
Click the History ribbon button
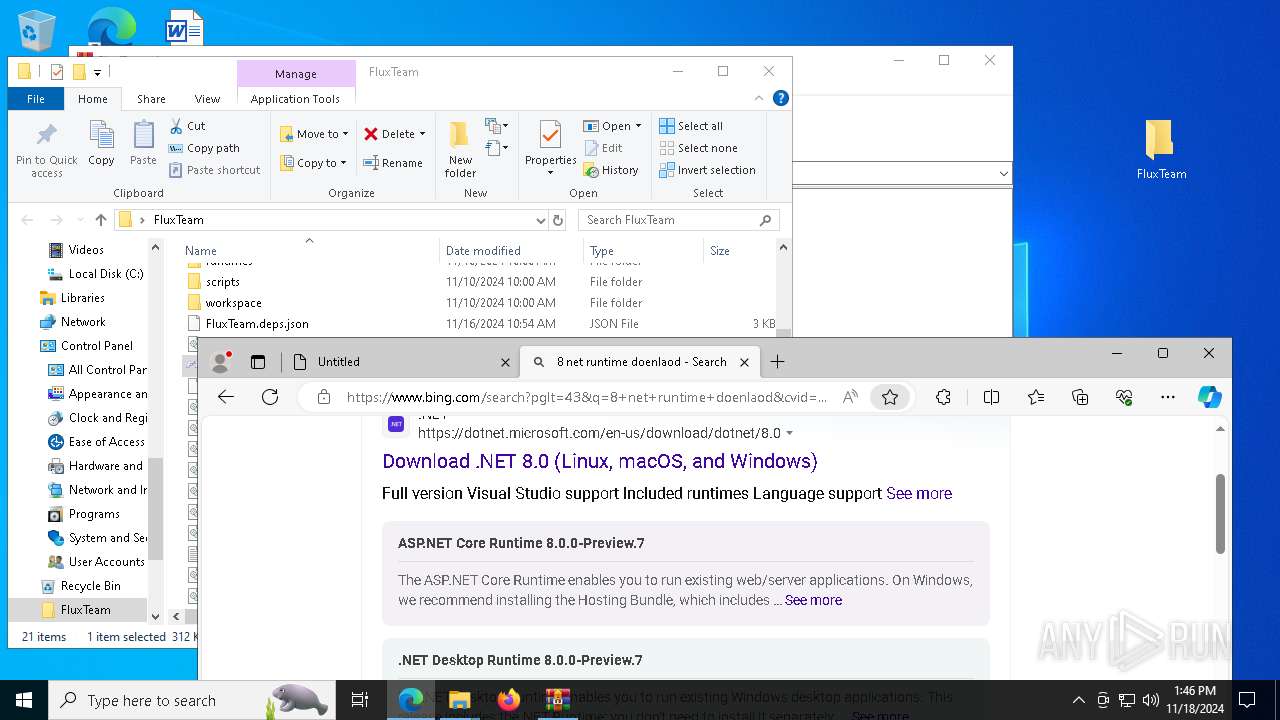pos(611,170)
